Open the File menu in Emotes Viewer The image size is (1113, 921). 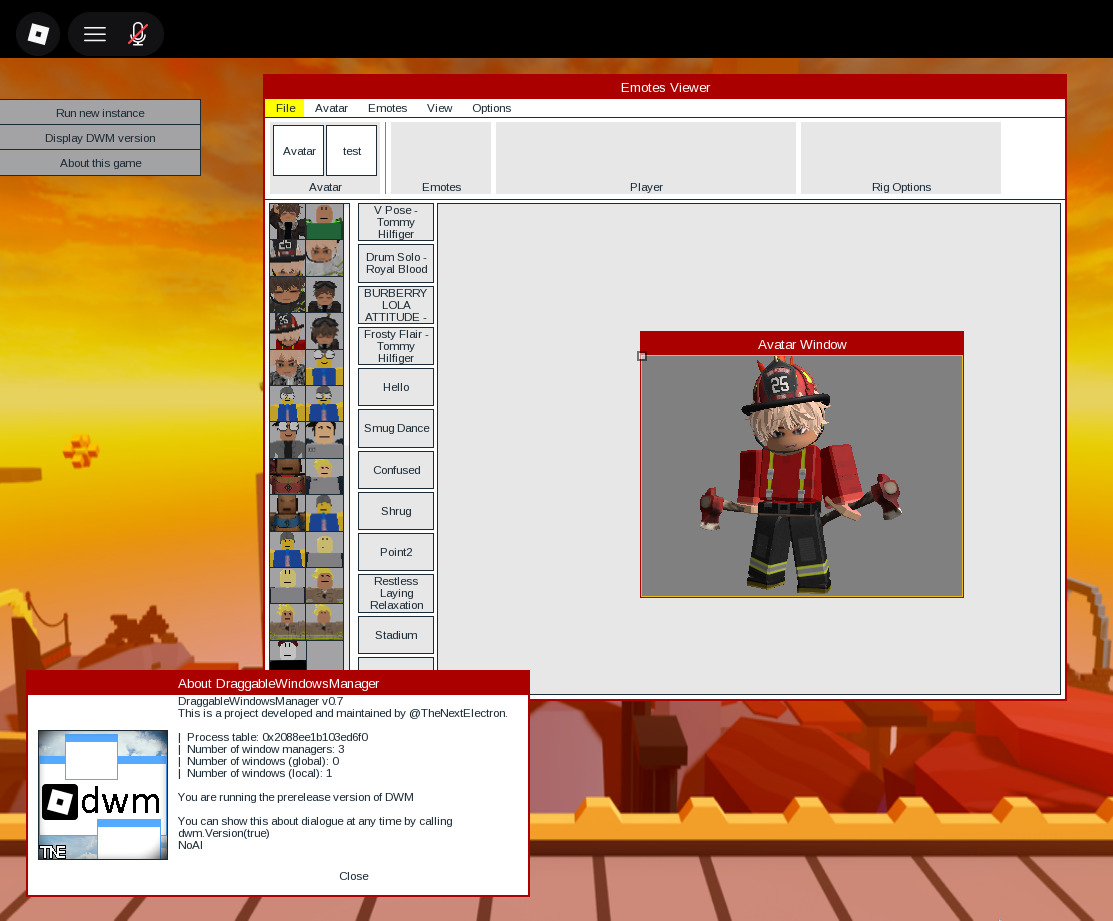coord(285,108)
